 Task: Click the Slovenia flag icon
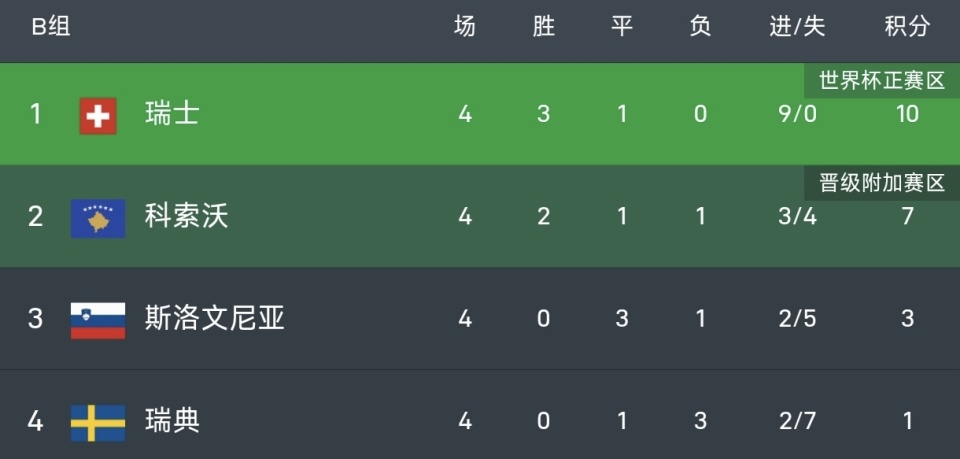[98, 319]
